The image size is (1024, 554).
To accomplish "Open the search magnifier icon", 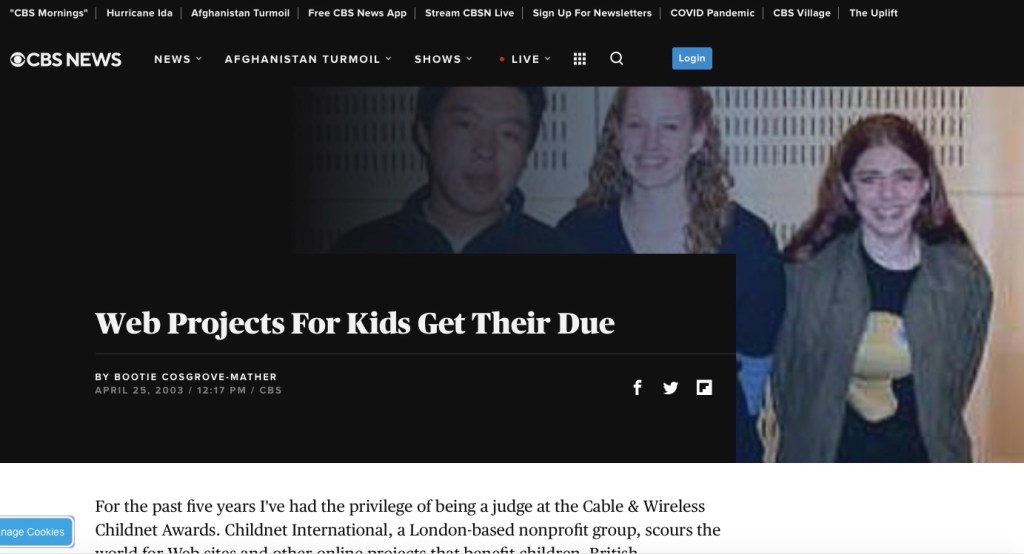I will tap(616, 58).
